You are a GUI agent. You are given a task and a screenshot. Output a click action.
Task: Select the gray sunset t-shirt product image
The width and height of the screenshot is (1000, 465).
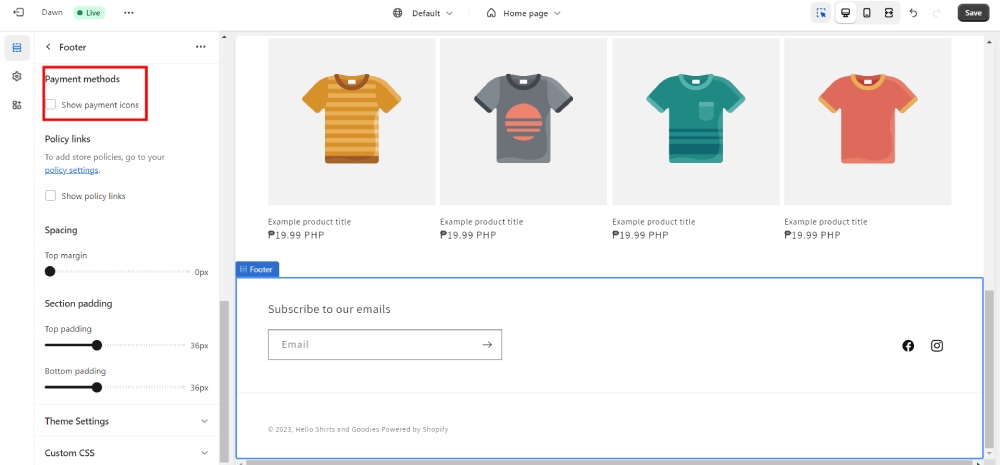click(524, 121)
